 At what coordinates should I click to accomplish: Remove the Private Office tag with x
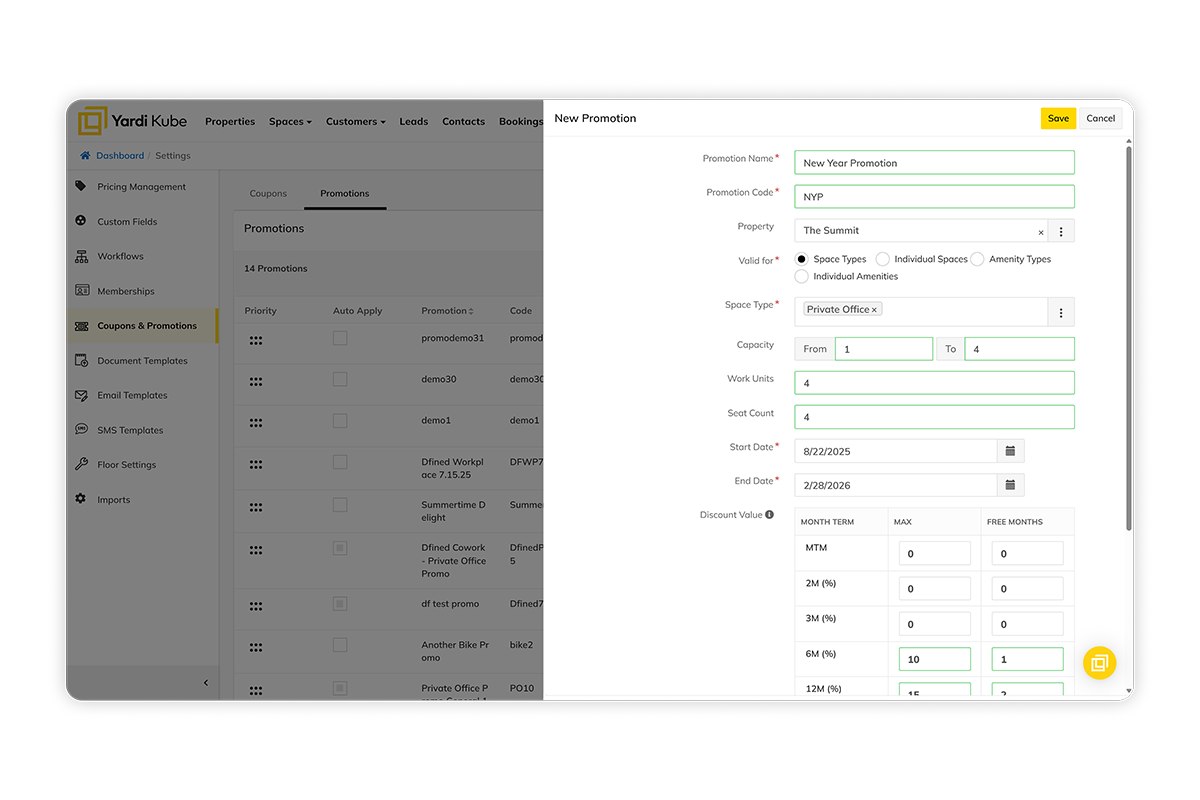pos(874,310)
